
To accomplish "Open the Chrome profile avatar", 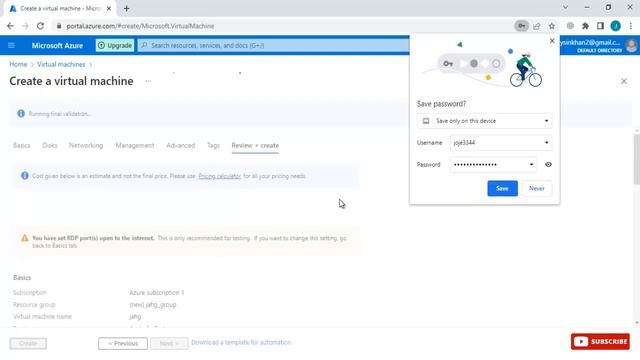I will click(616, 26).
